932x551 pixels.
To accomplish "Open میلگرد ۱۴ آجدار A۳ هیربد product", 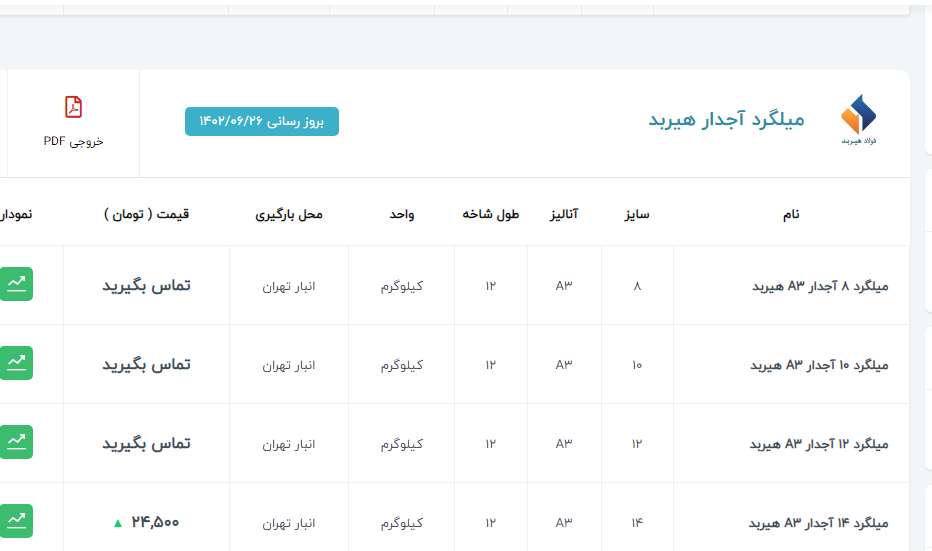I will pos(819,523).
